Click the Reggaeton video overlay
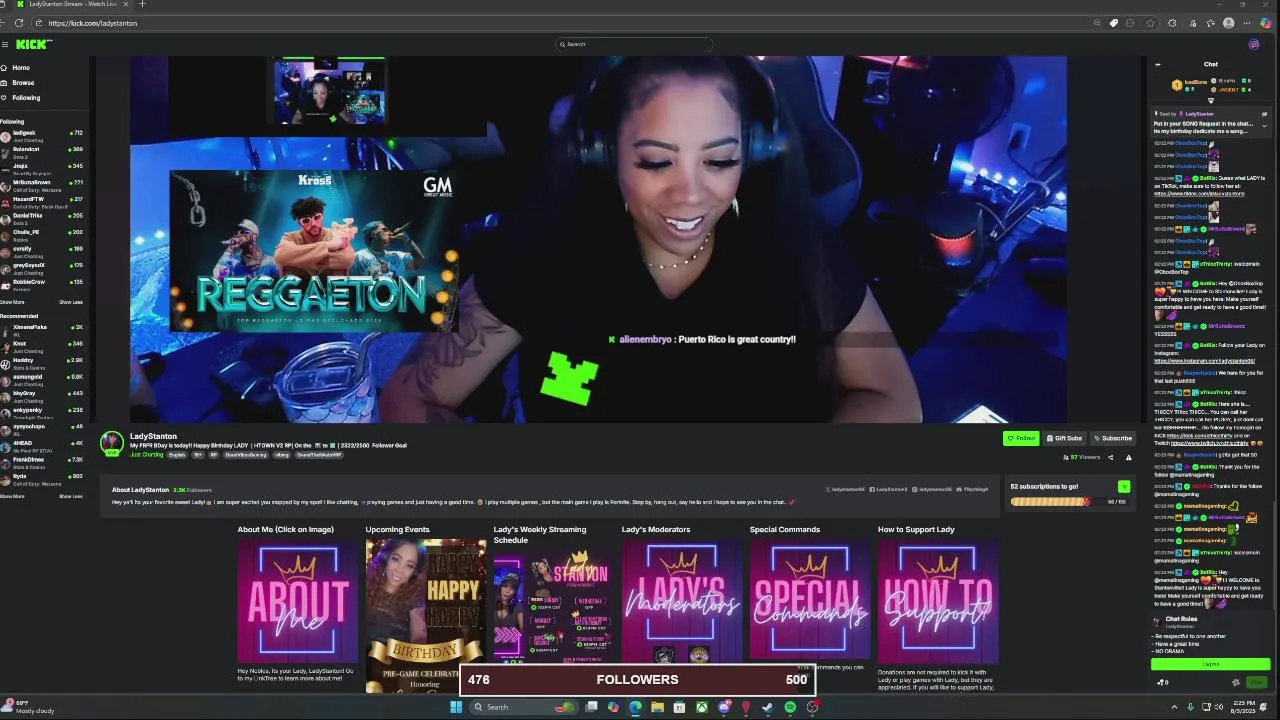Viewport: 1280px width, 720px height. coord(314,250)
